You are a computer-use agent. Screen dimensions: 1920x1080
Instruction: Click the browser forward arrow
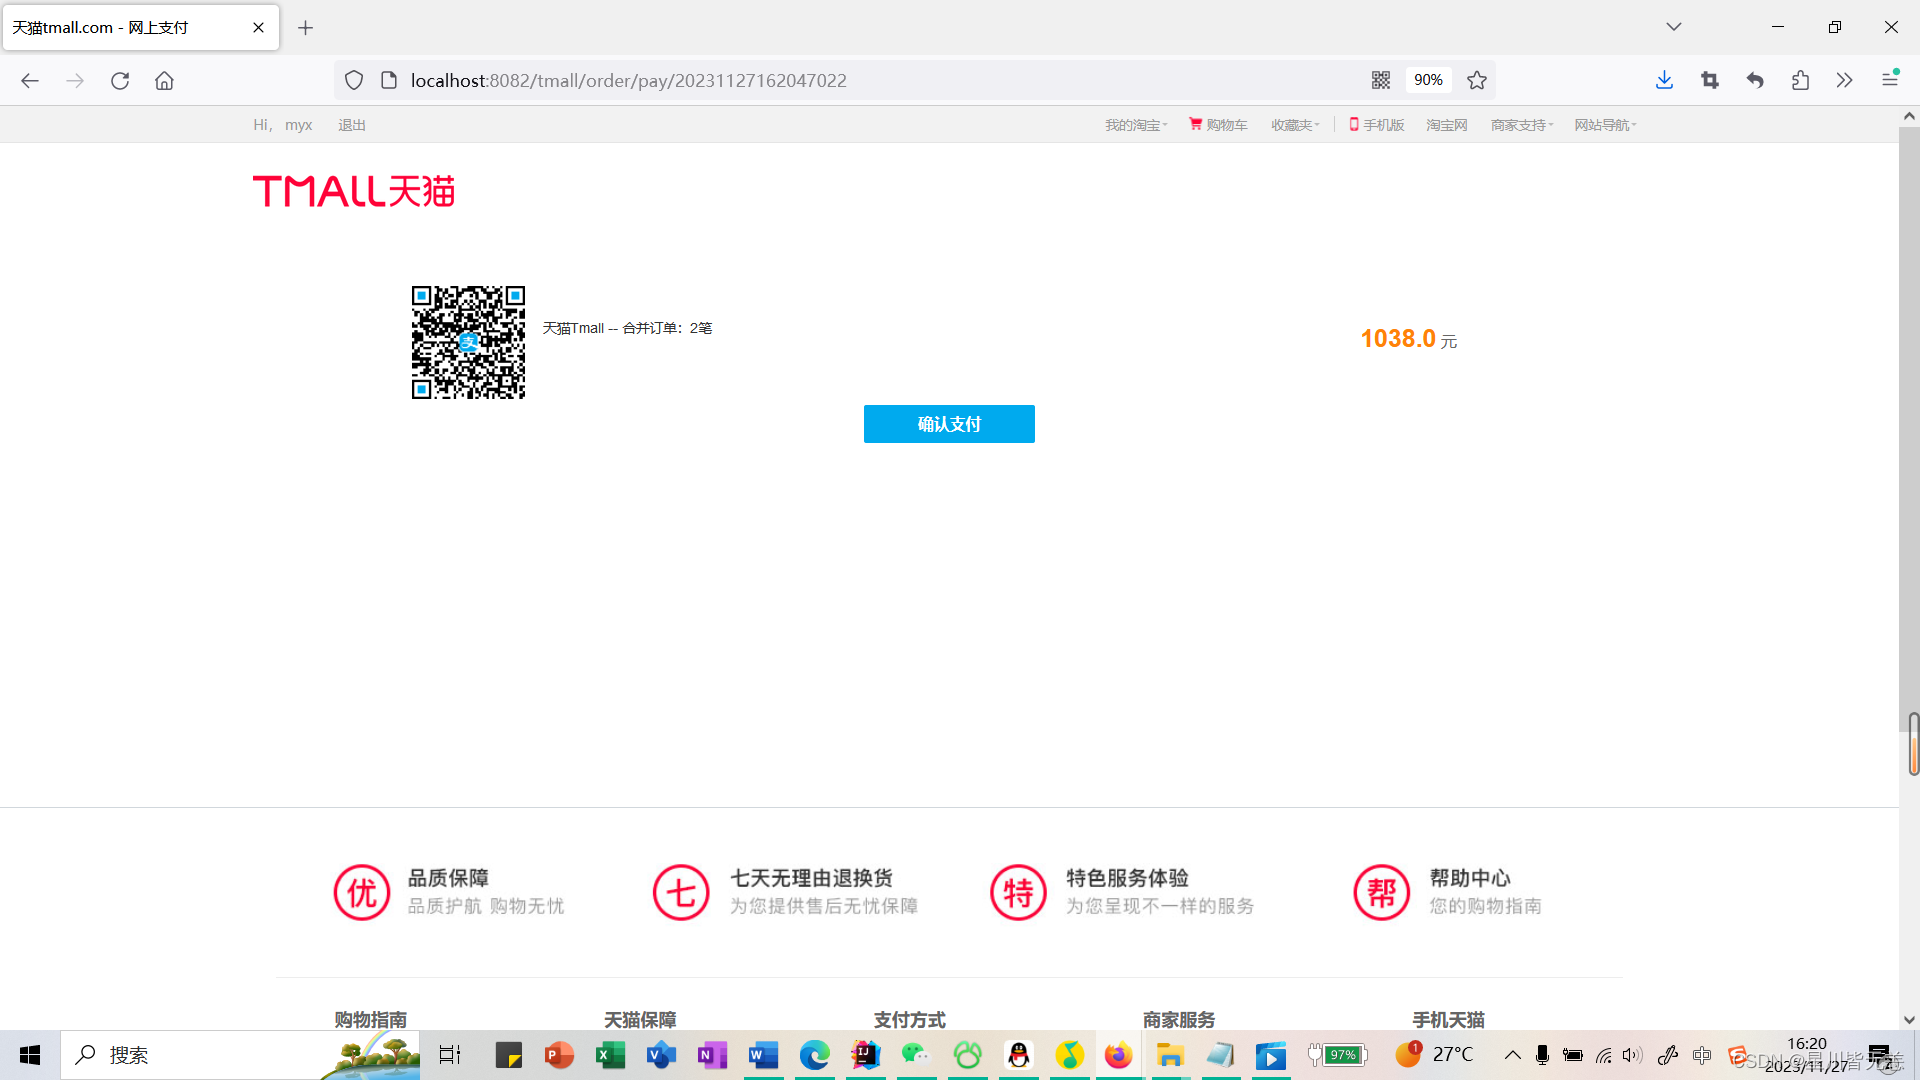(x=75, y=80)
